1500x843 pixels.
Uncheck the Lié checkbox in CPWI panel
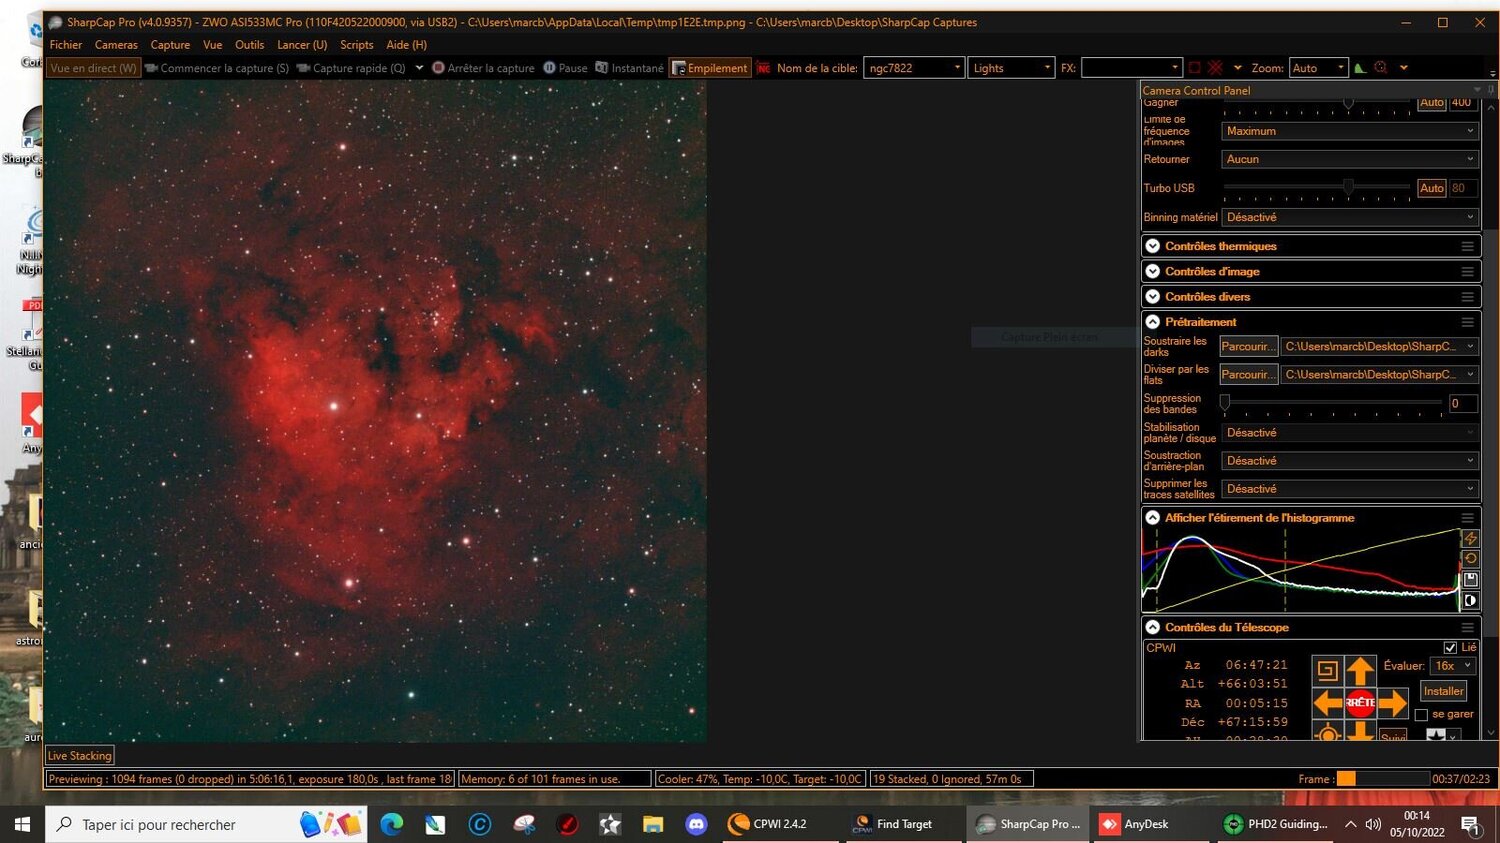[x=1451, y=647]
